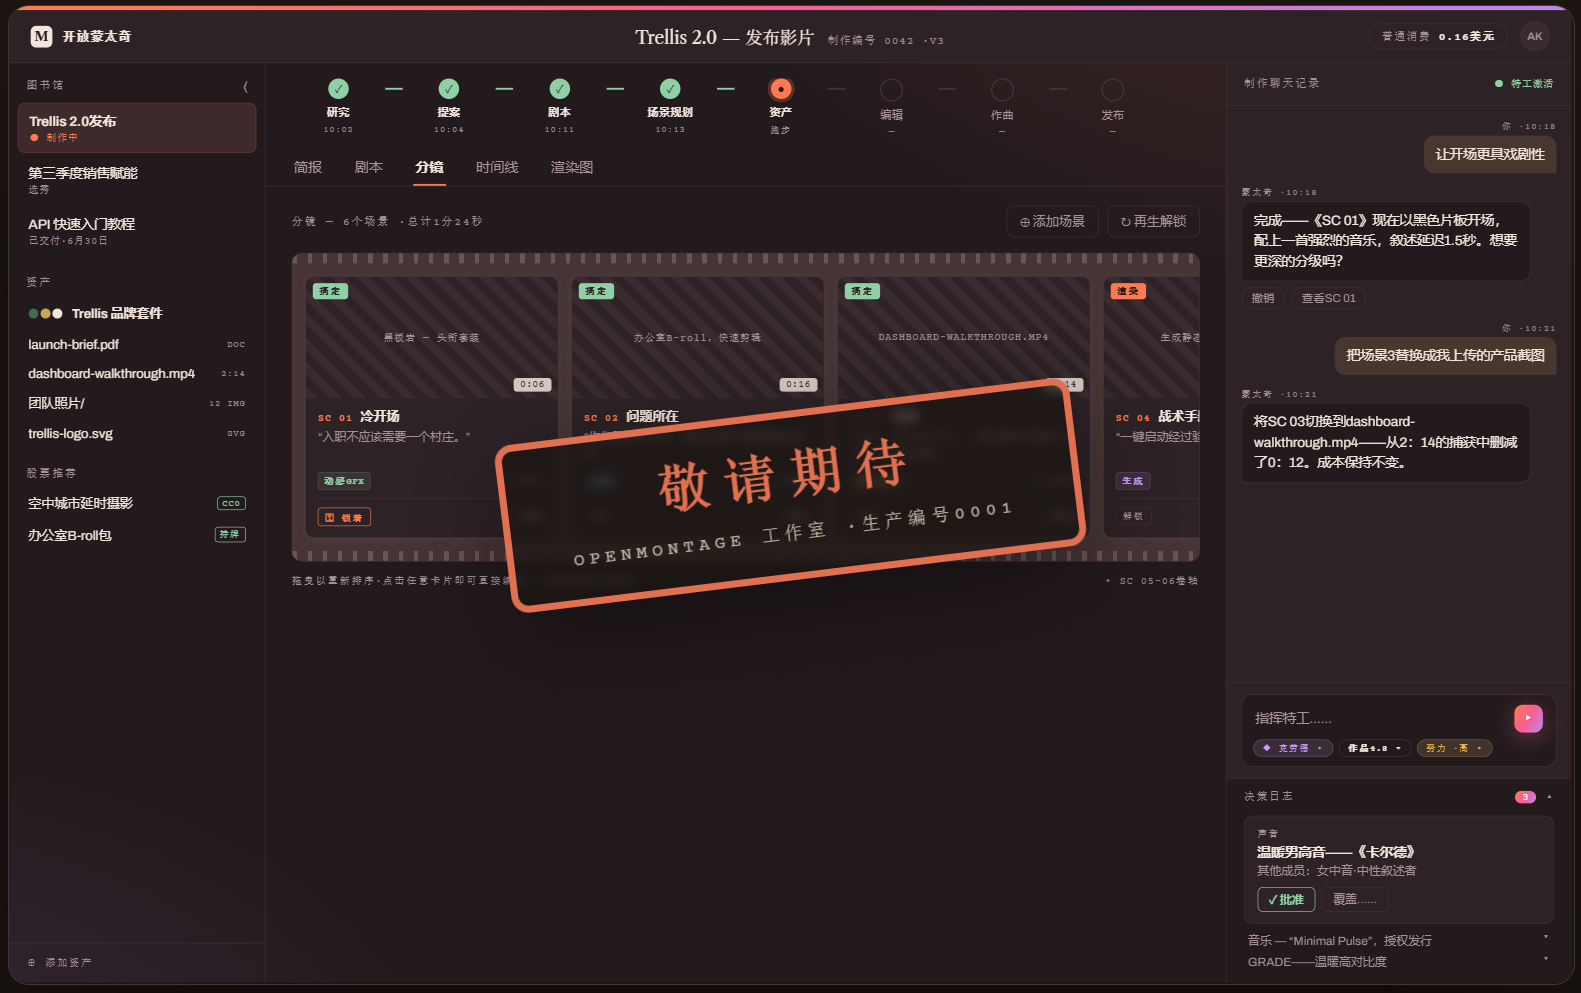Open the SC 02 办公室B-roll thumbnail

coord(698,338)
